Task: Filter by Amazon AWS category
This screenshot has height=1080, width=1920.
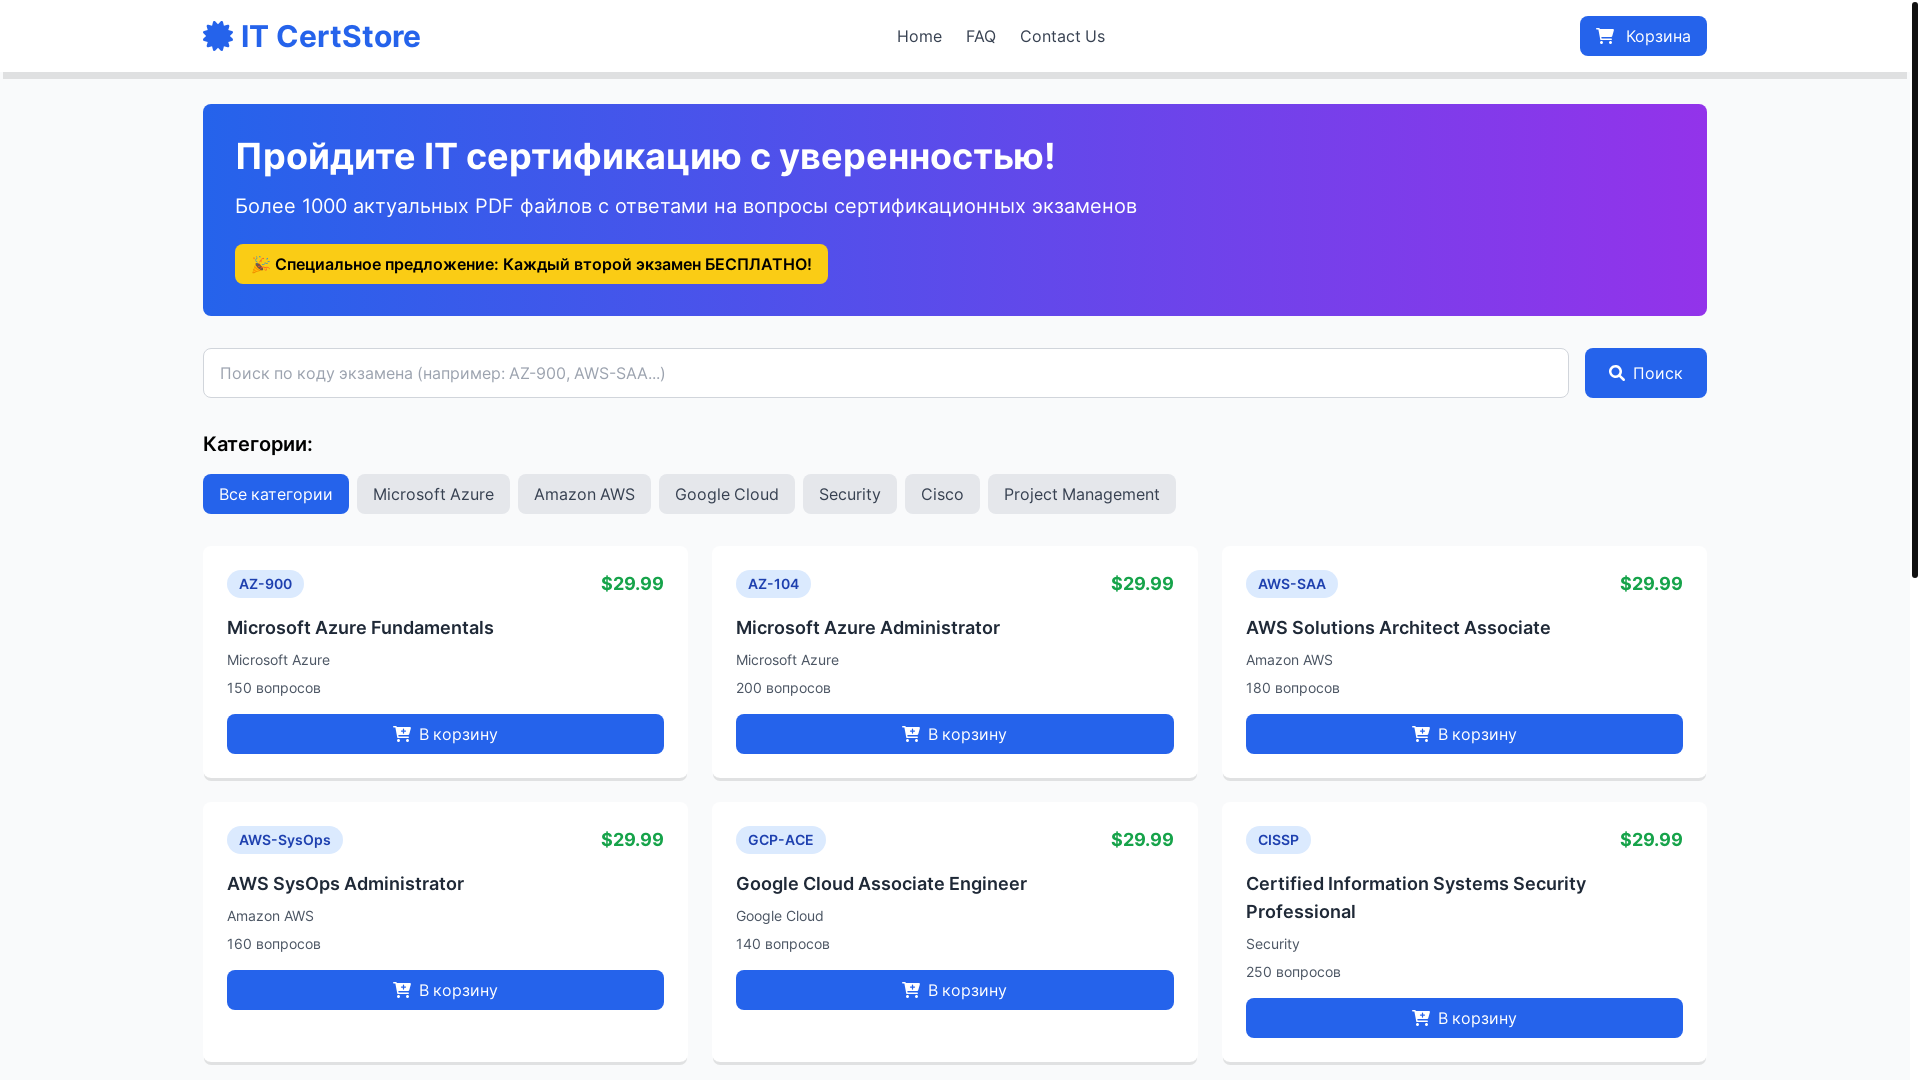Action: click(x=584, y=494)
